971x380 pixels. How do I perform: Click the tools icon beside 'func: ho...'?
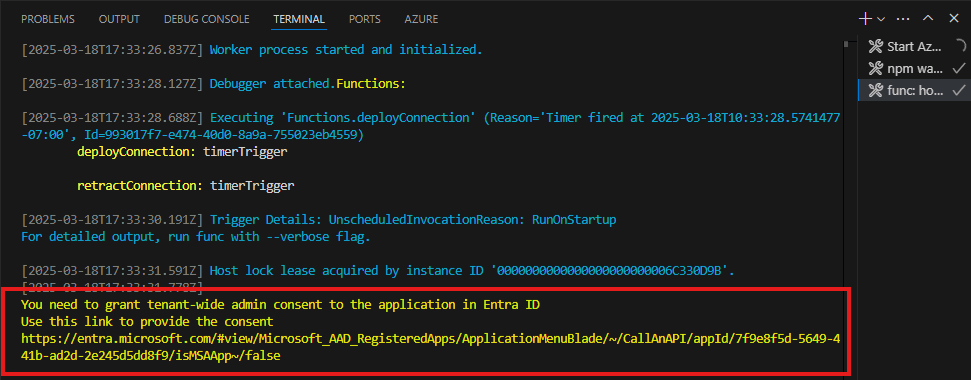(x=875, y=90)
